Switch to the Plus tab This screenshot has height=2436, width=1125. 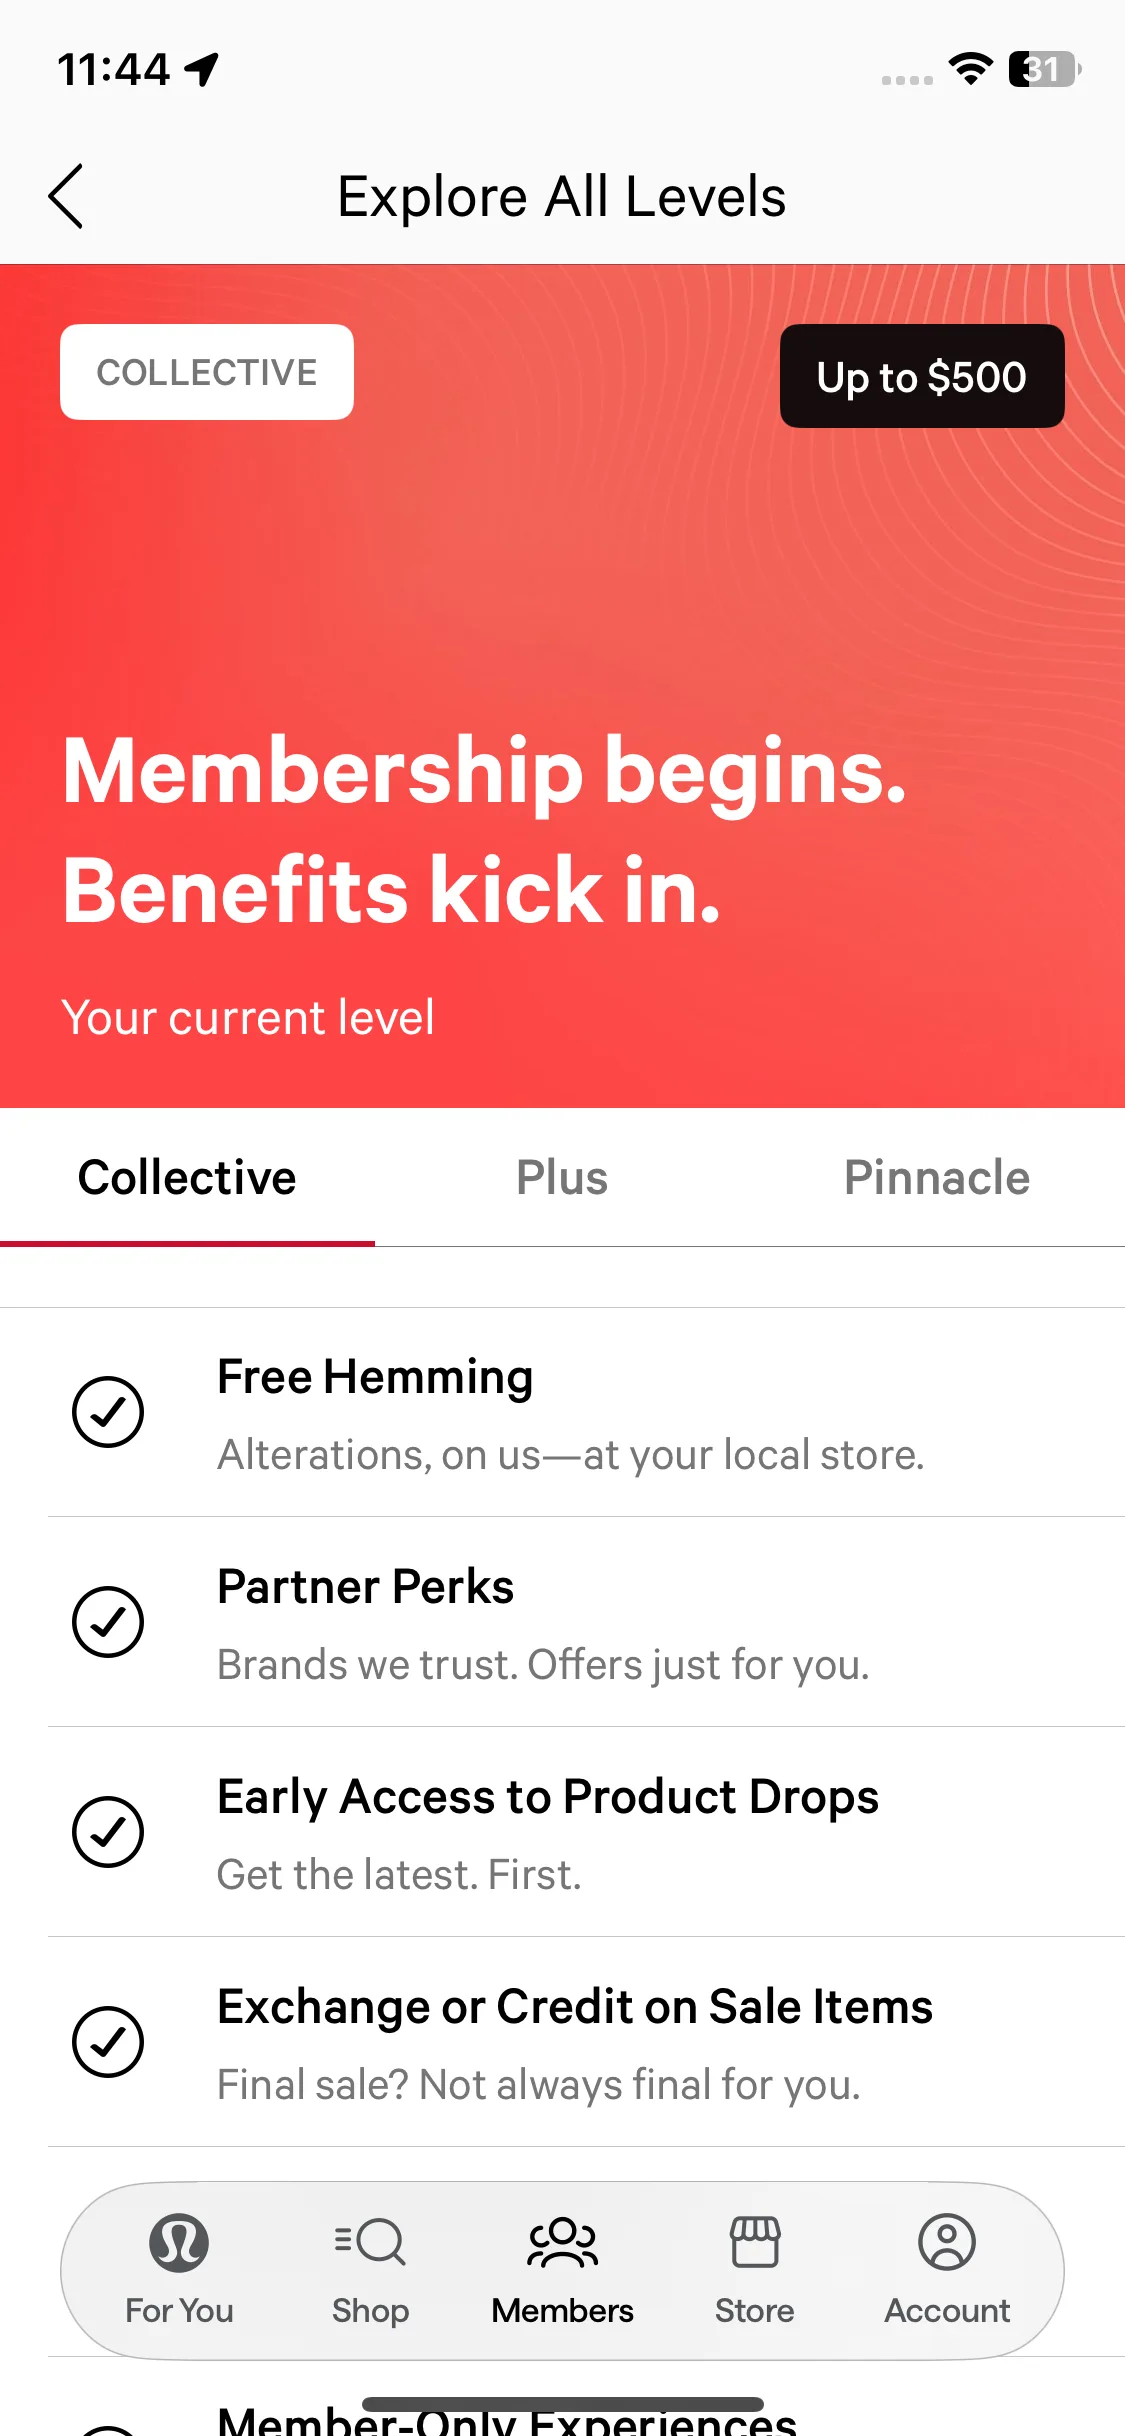click(x=562, y=1177)
